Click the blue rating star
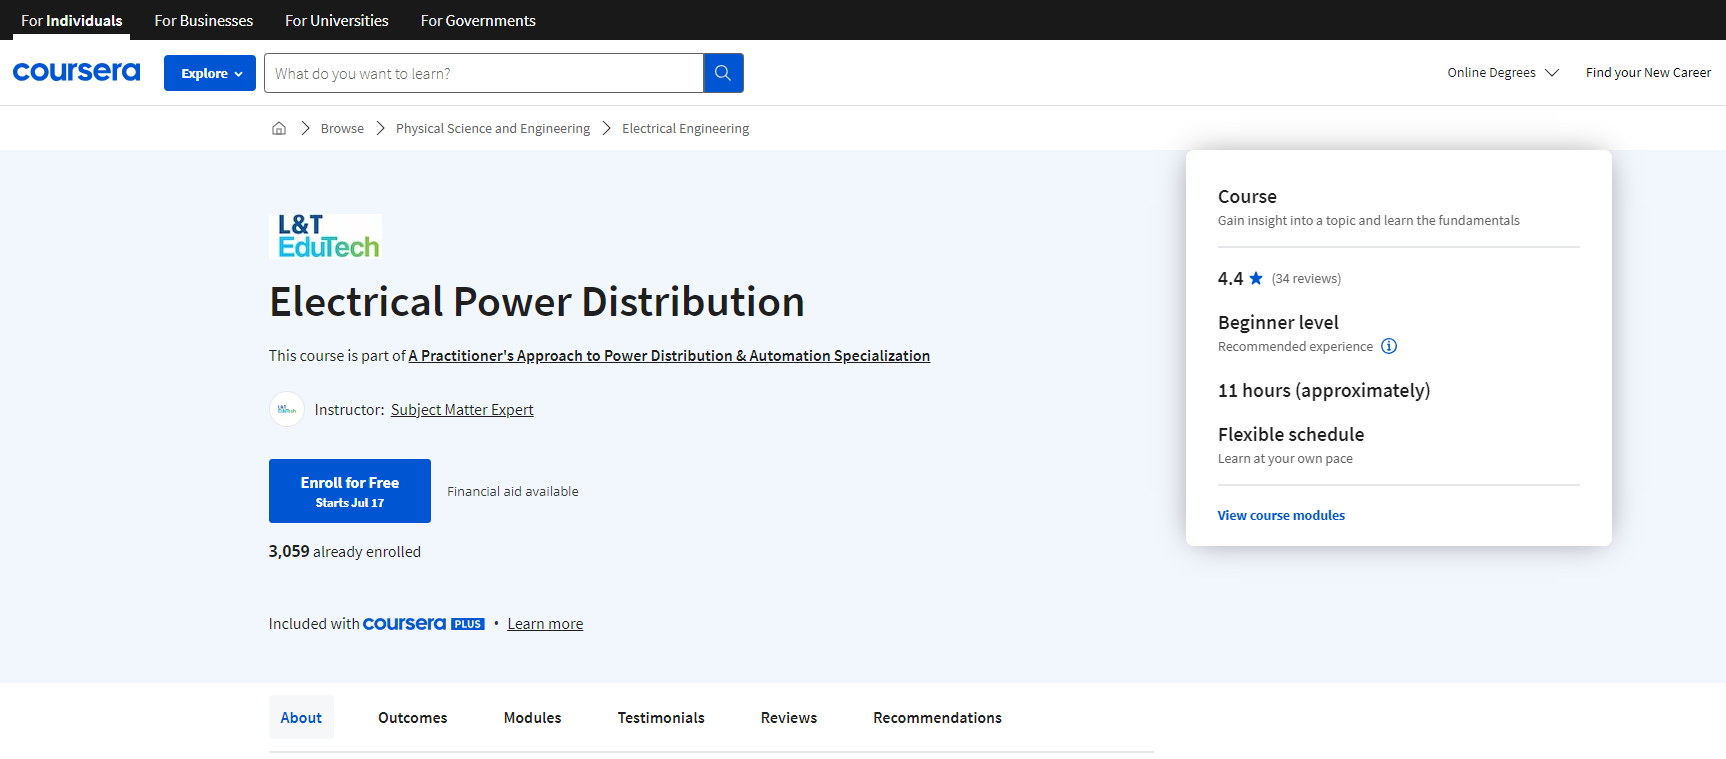This screenshot has width=1726, height=759. click(x=1256, y=278)
